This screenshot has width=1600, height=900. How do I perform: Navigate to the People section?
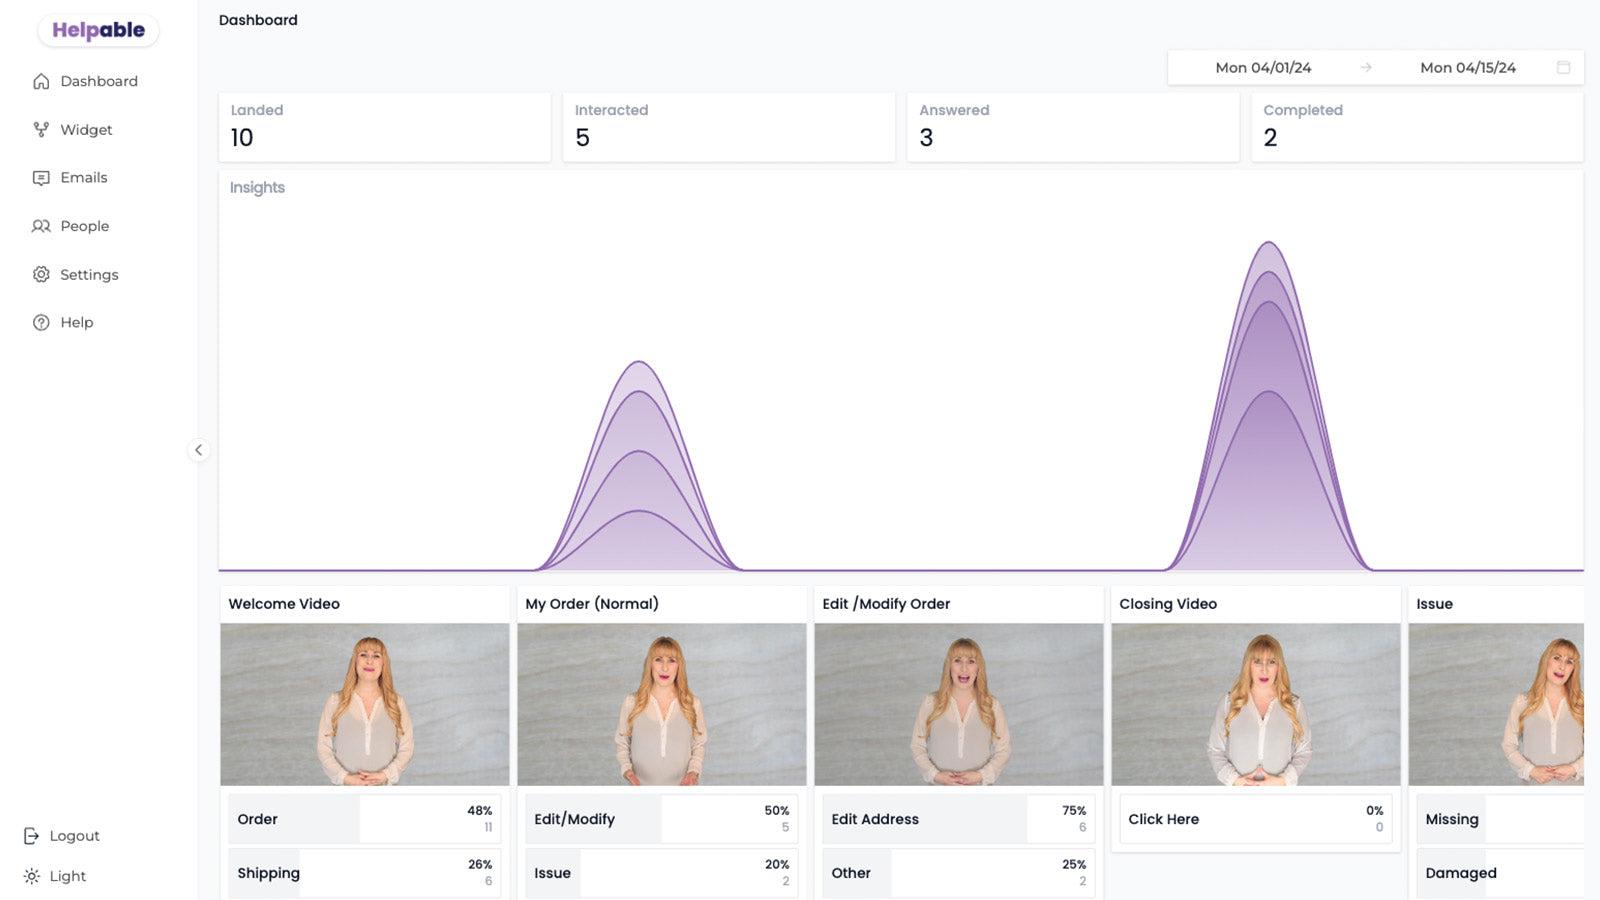[40, 226]
